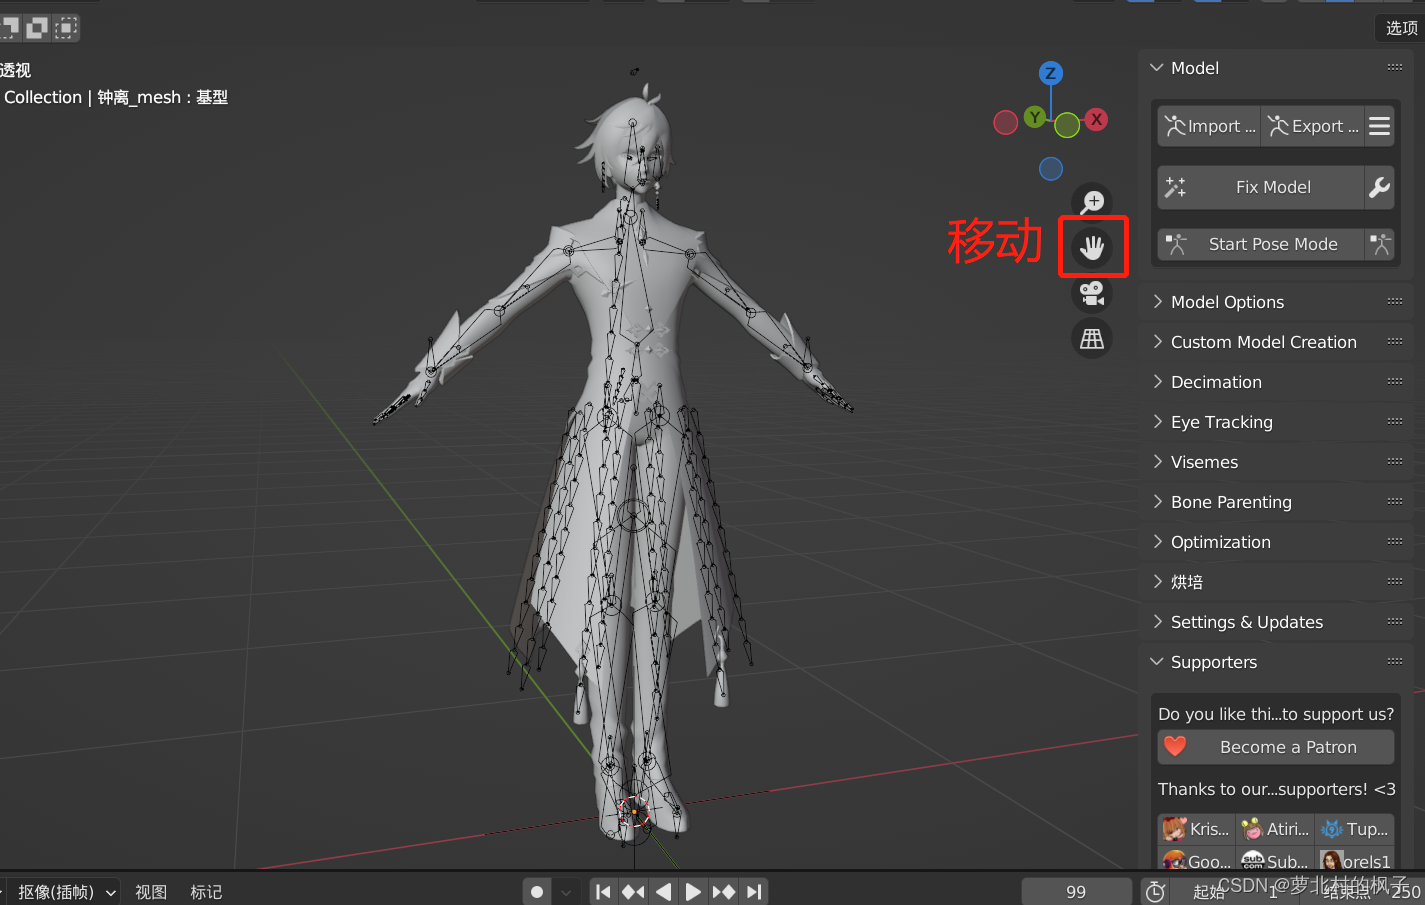Jump to the timeline end frame

click(x=754, y=891)
